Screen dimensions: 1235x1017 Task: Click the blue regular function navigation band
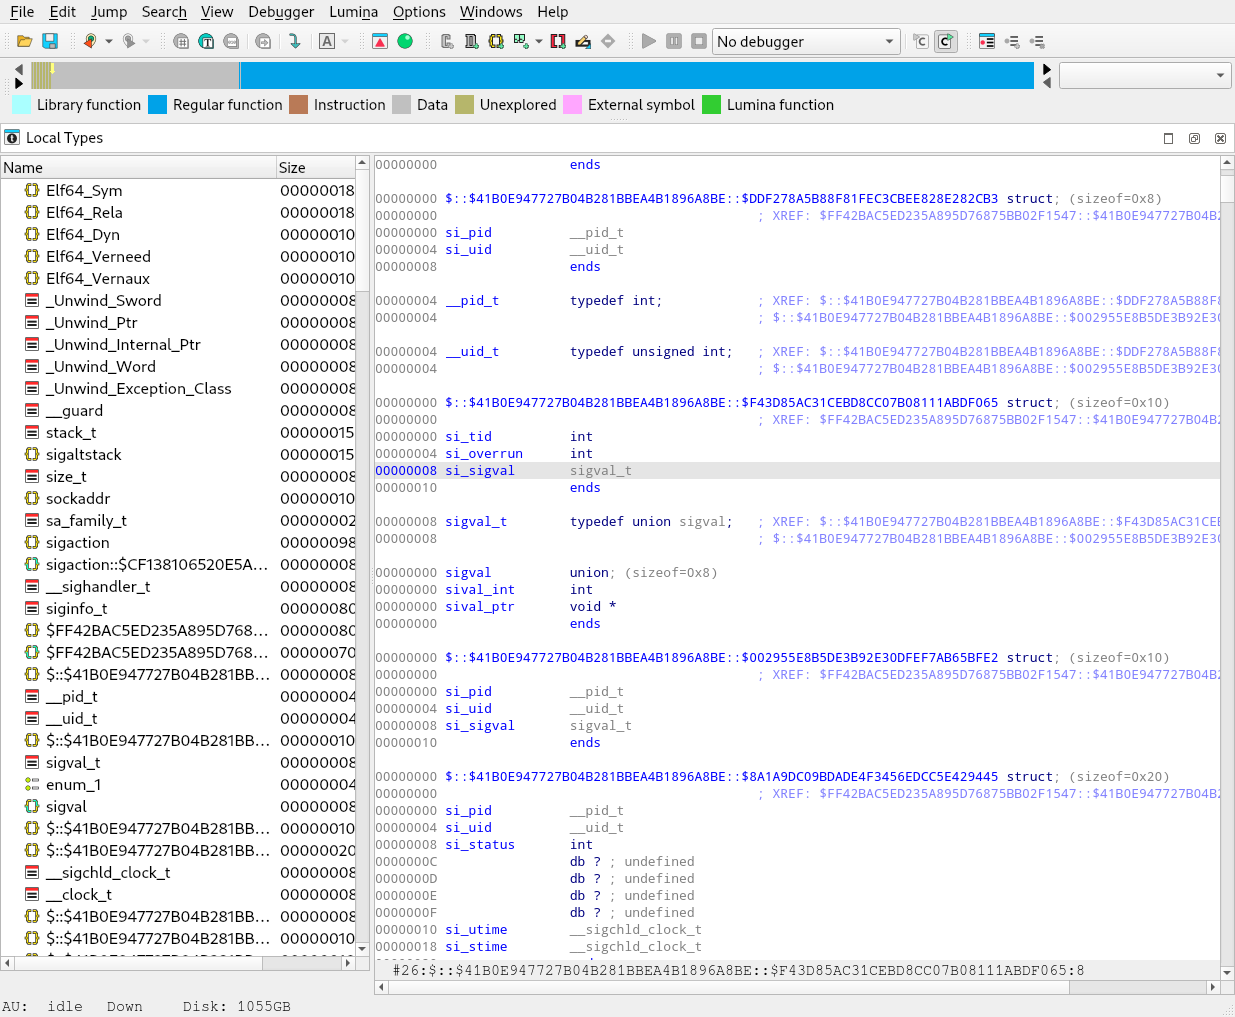click(637, 75)
